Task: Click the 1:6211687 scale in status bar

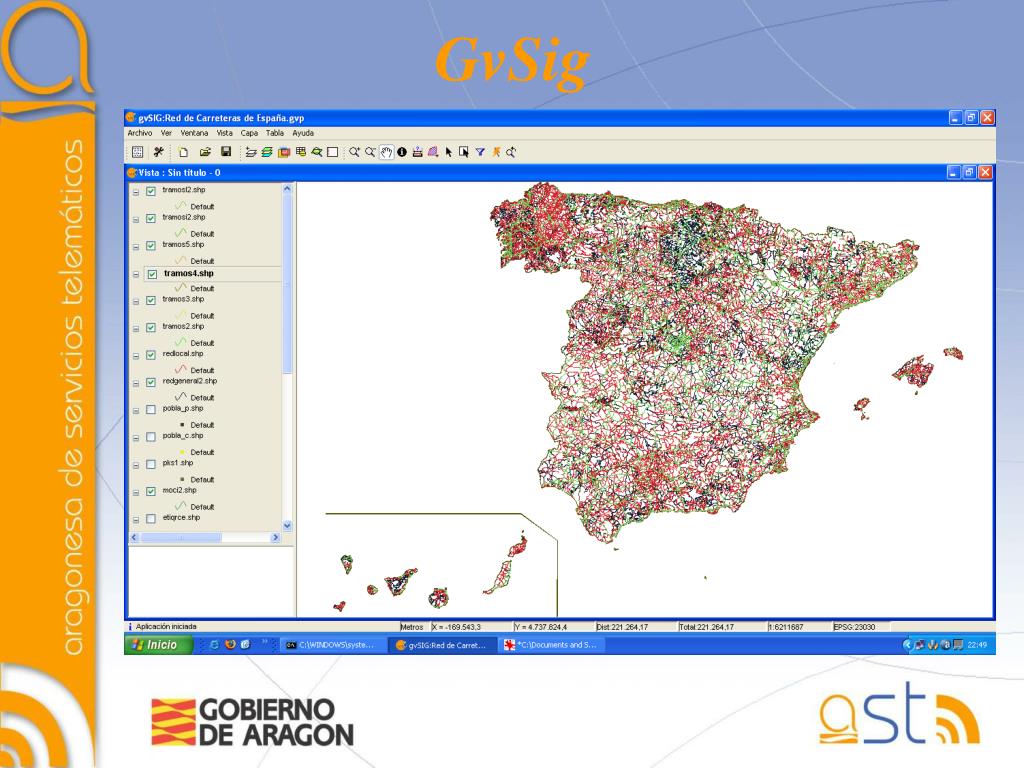Action: tap(786, 627)
